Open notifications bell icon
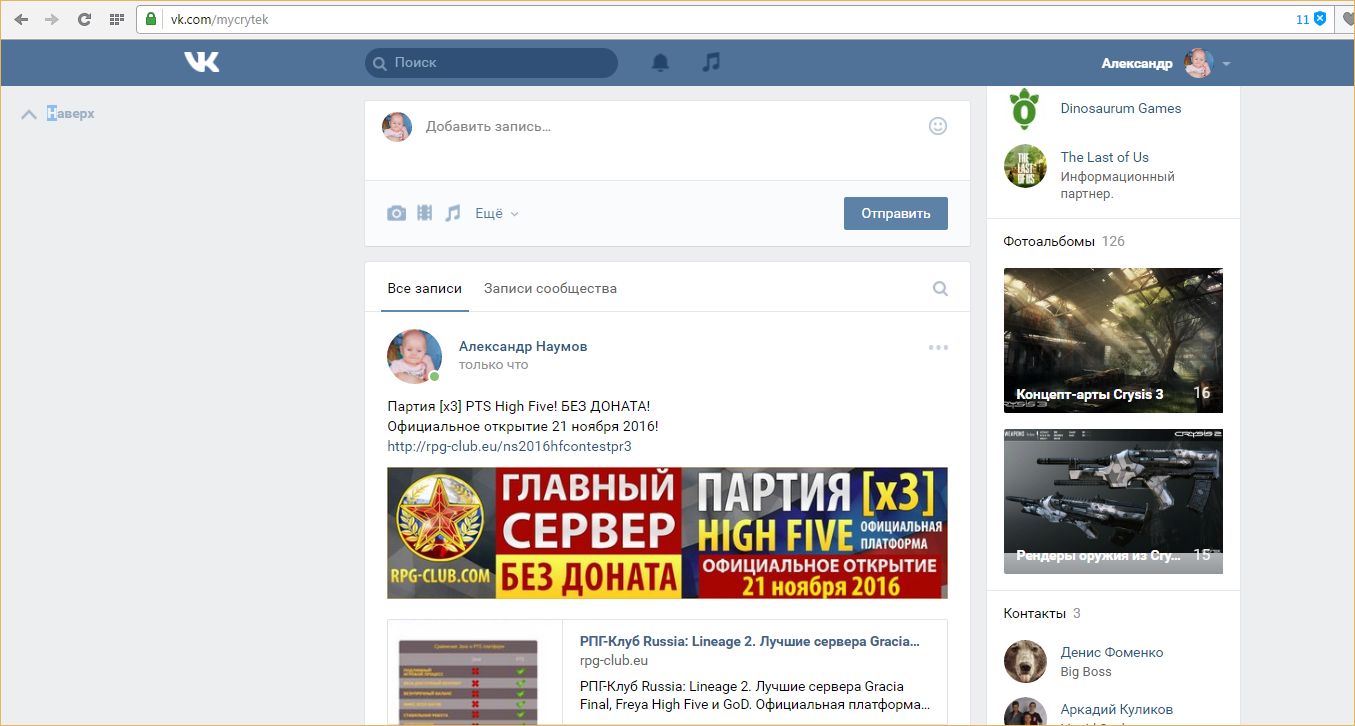 [x=660, y=62]
